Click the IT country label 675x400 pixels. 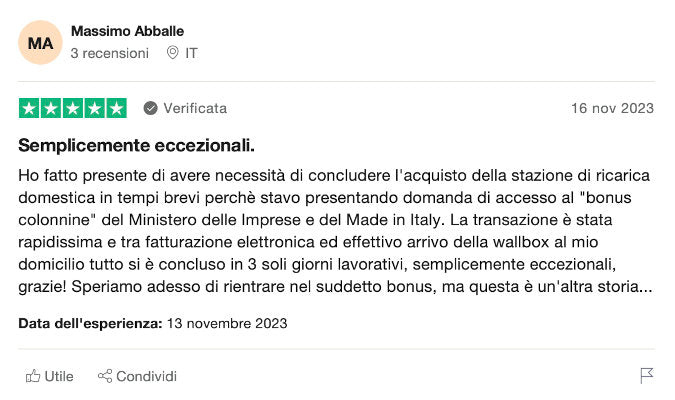191,53
